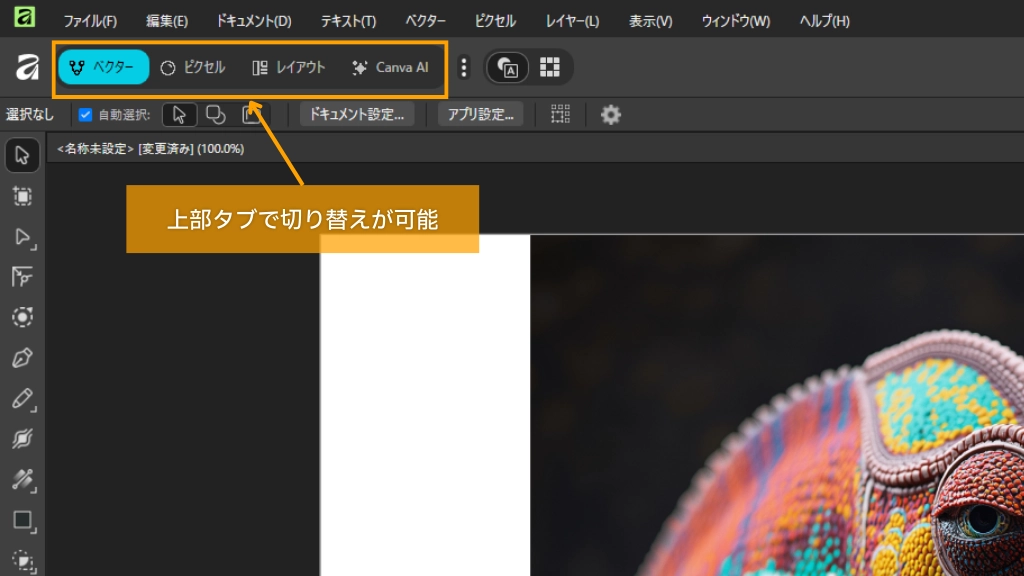Select the Rectangle shape tool
This screenshot has height=576, width=1024.
coord(23,520)
